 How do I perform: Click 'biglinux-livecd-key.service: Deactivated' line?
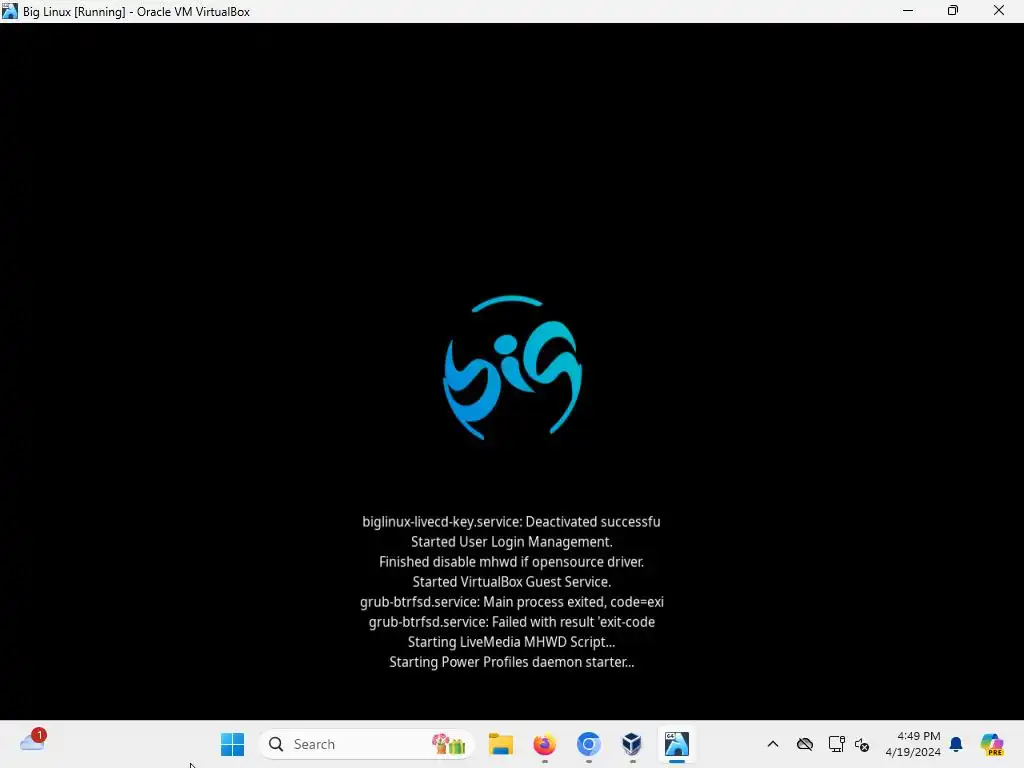tap(511, 522)
